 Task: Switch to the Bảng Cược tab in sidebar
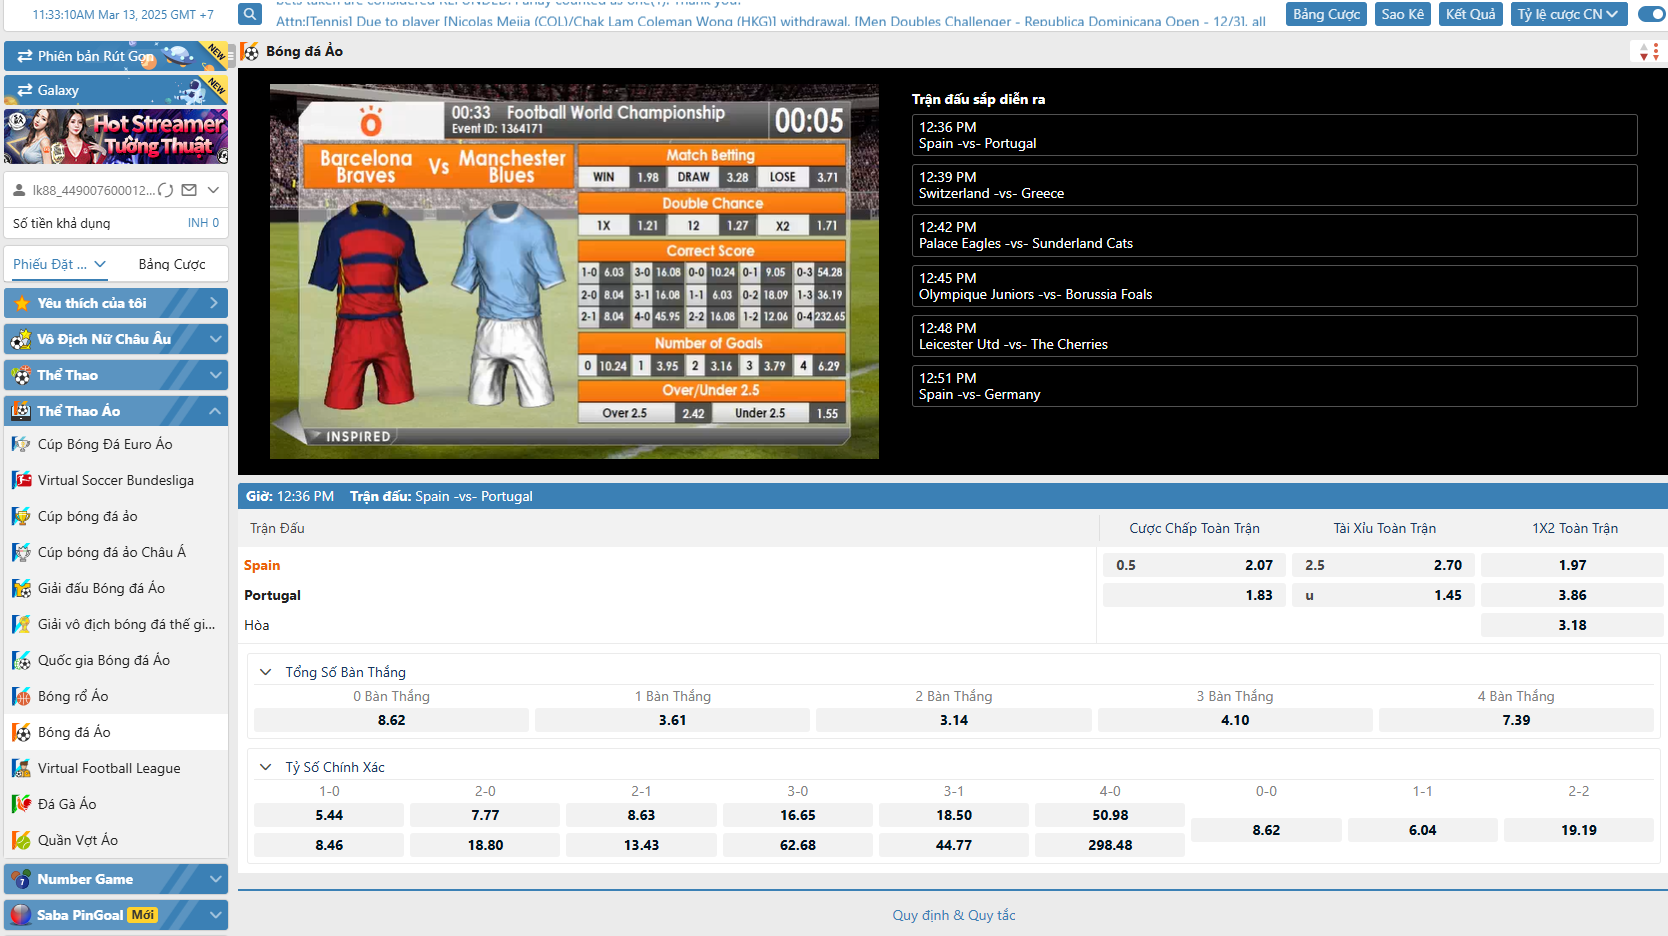point(172,264)
